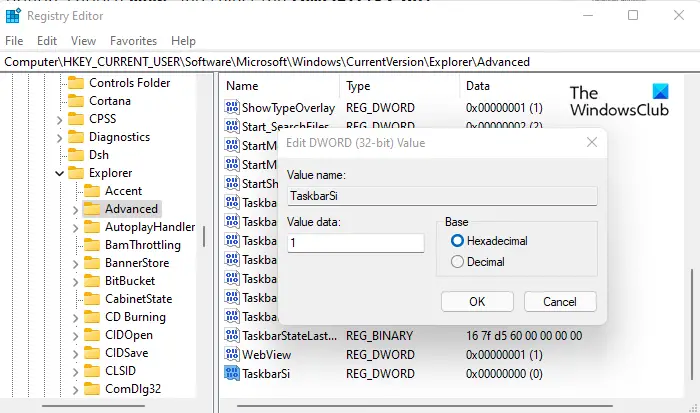Click REG_DWORD type of ShowTypeOverlay

tap(380, 108)
